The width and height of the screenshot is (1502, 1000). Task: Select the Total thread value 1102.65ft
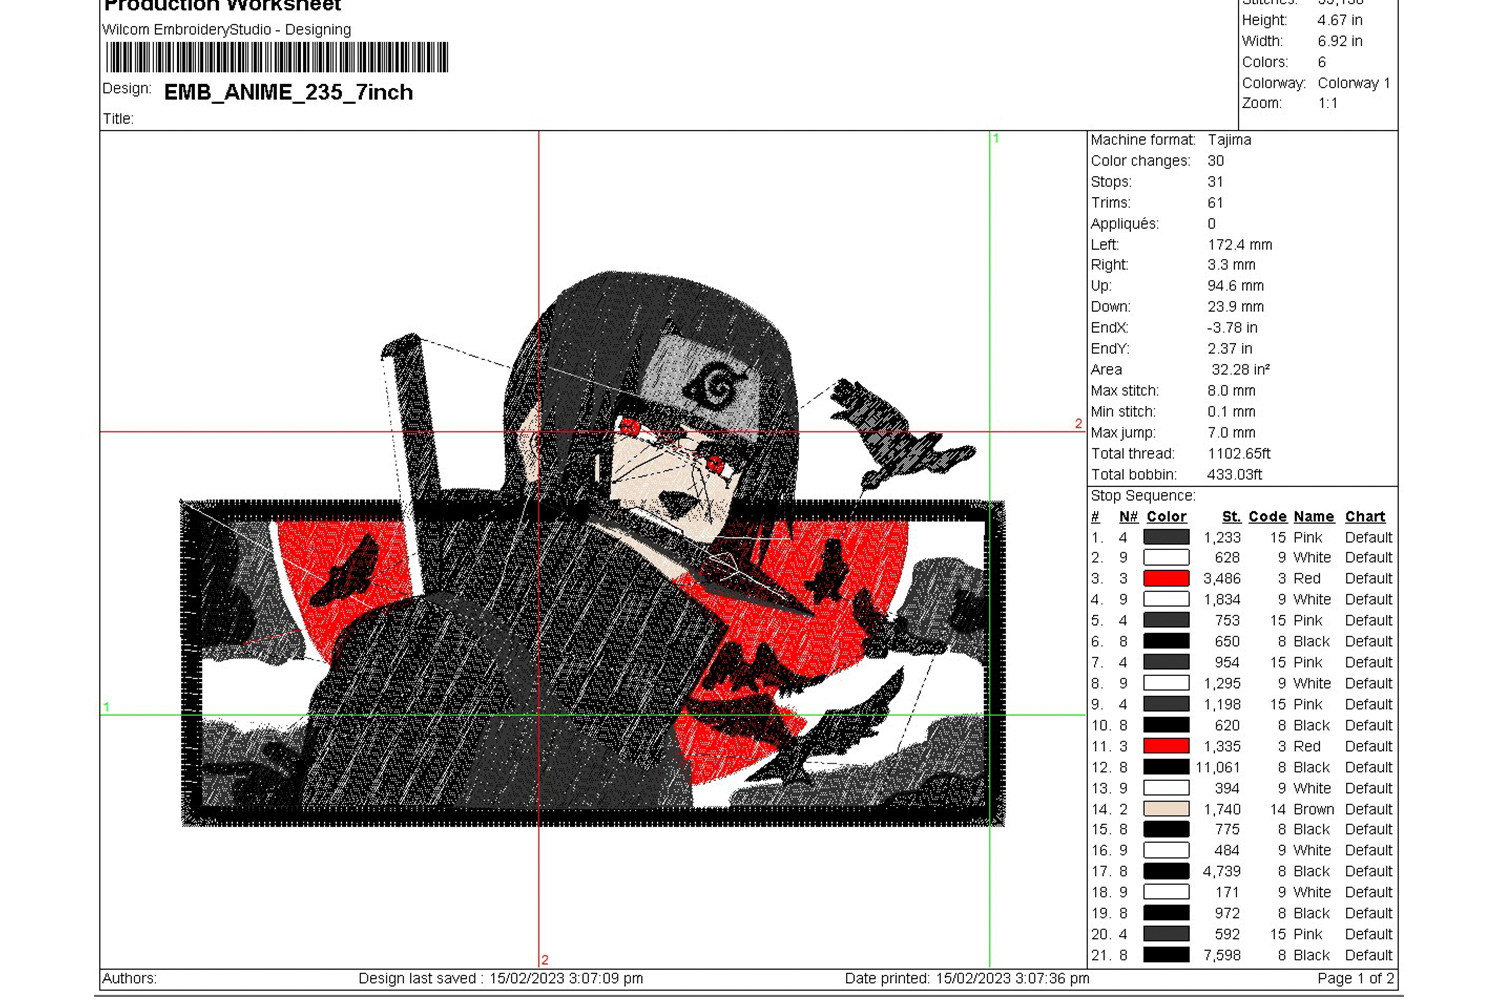[1238, 454]
